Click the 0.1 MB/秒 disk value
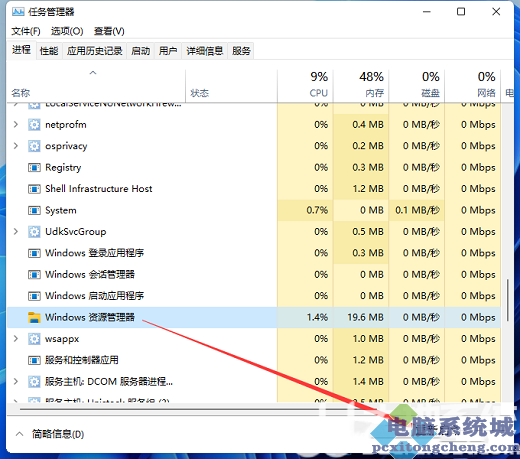This screenshot has width=520, height=459. point(417,210)
